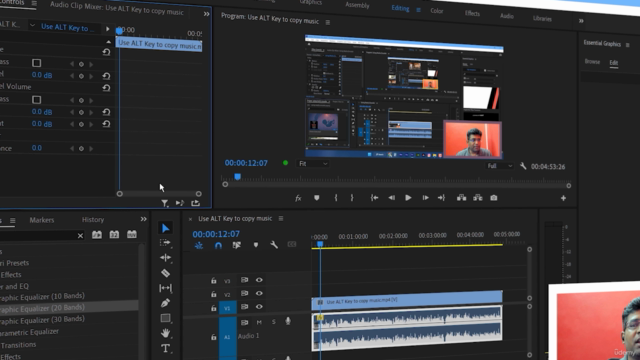Select the Type tool
The width and height of the screenshot is (640, 360).
pyautogui.click(x=165, y=348)
